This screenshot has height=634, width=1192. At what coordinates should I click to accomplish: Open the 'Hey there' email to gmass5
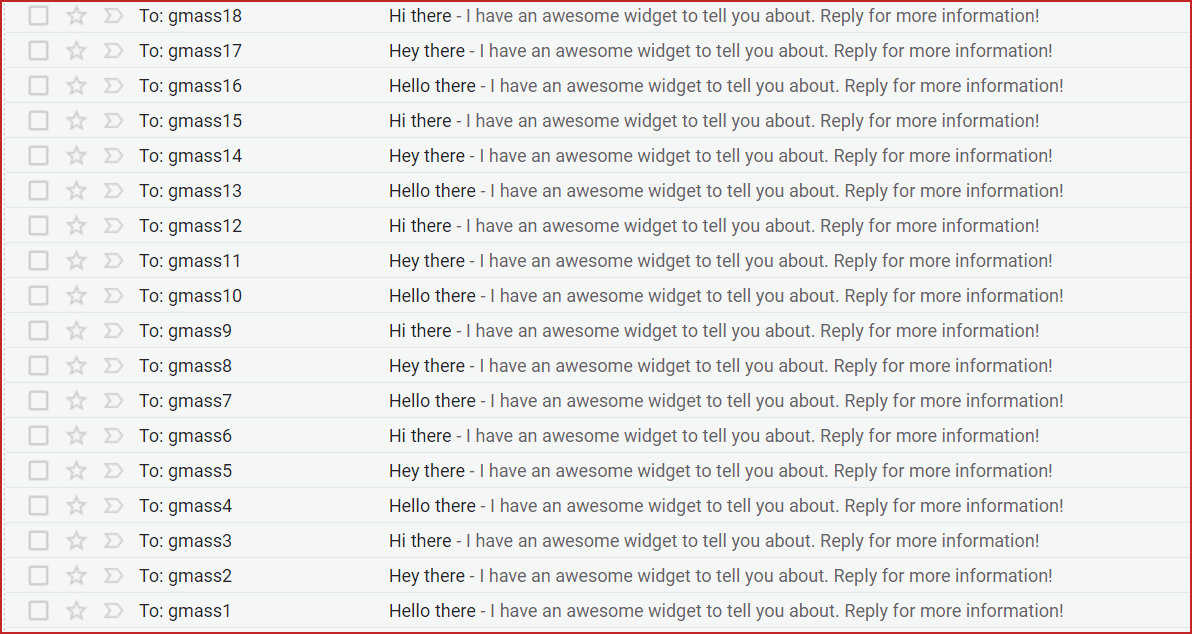pyautogui.click(x=720, y=471)
